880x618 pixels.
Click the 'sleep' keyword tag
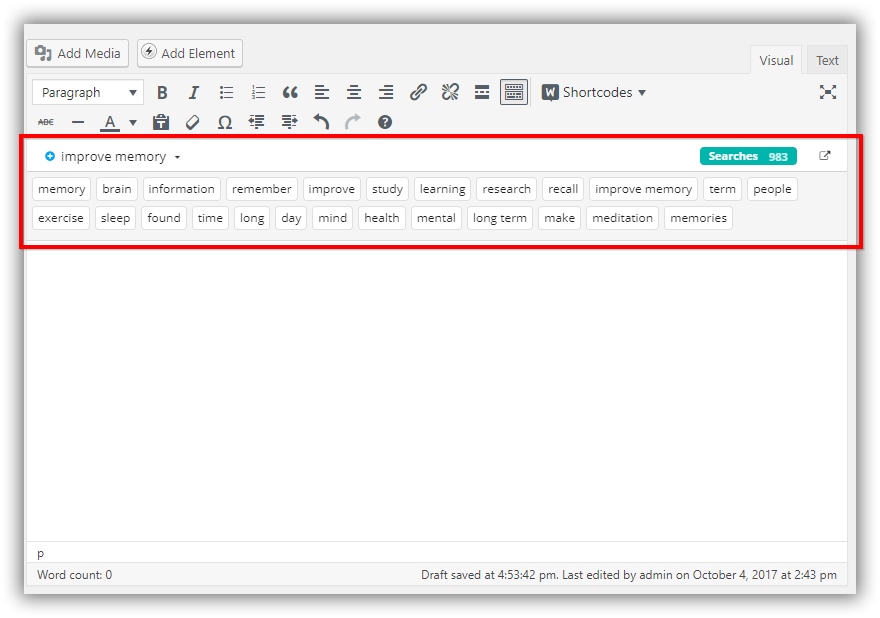(x=115, y=218)
